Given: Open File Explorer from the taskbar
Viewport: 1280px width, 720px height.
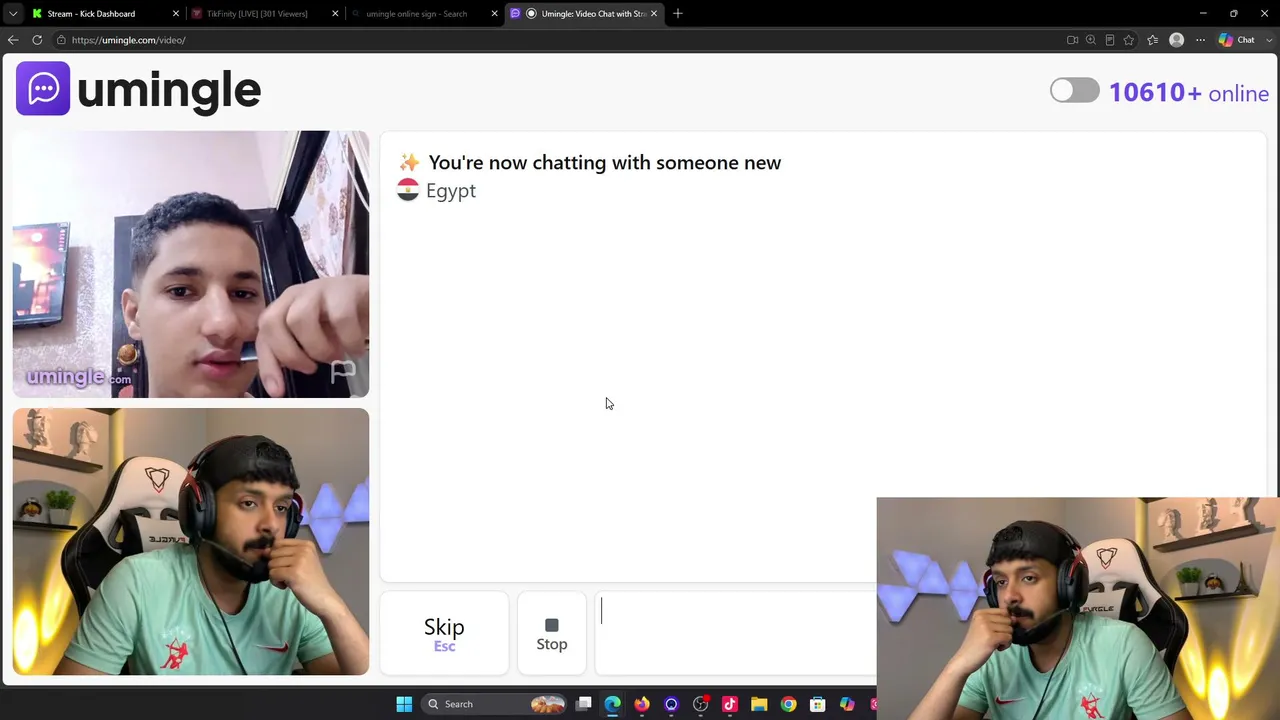Looking at the screenshot, I should tap(759, 704).
